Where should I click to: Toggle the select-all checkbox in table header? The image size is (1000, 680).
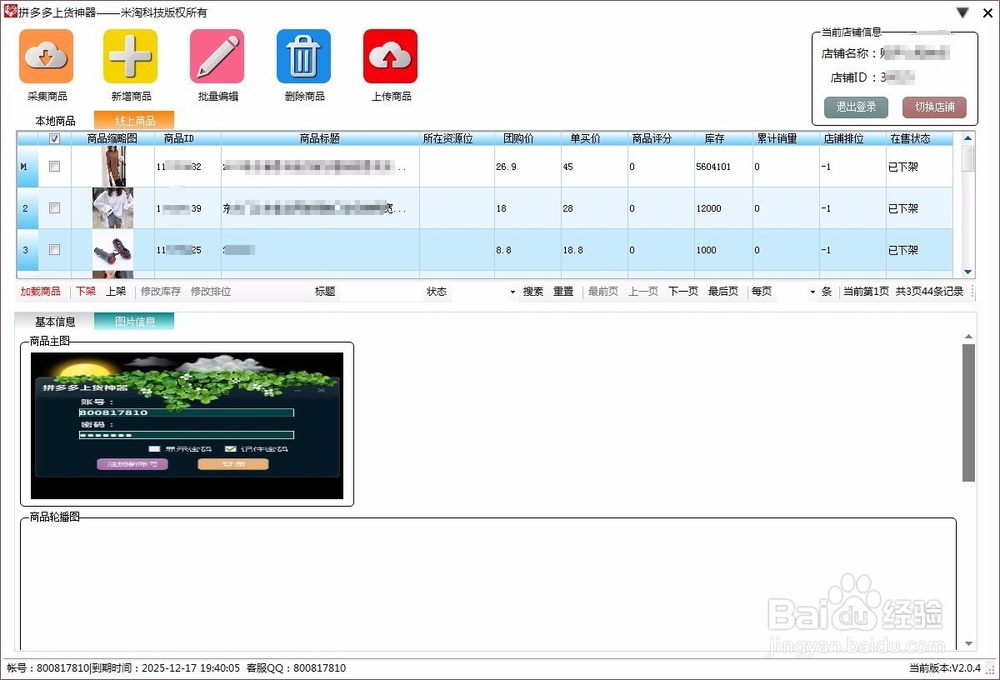pos(54,138)
